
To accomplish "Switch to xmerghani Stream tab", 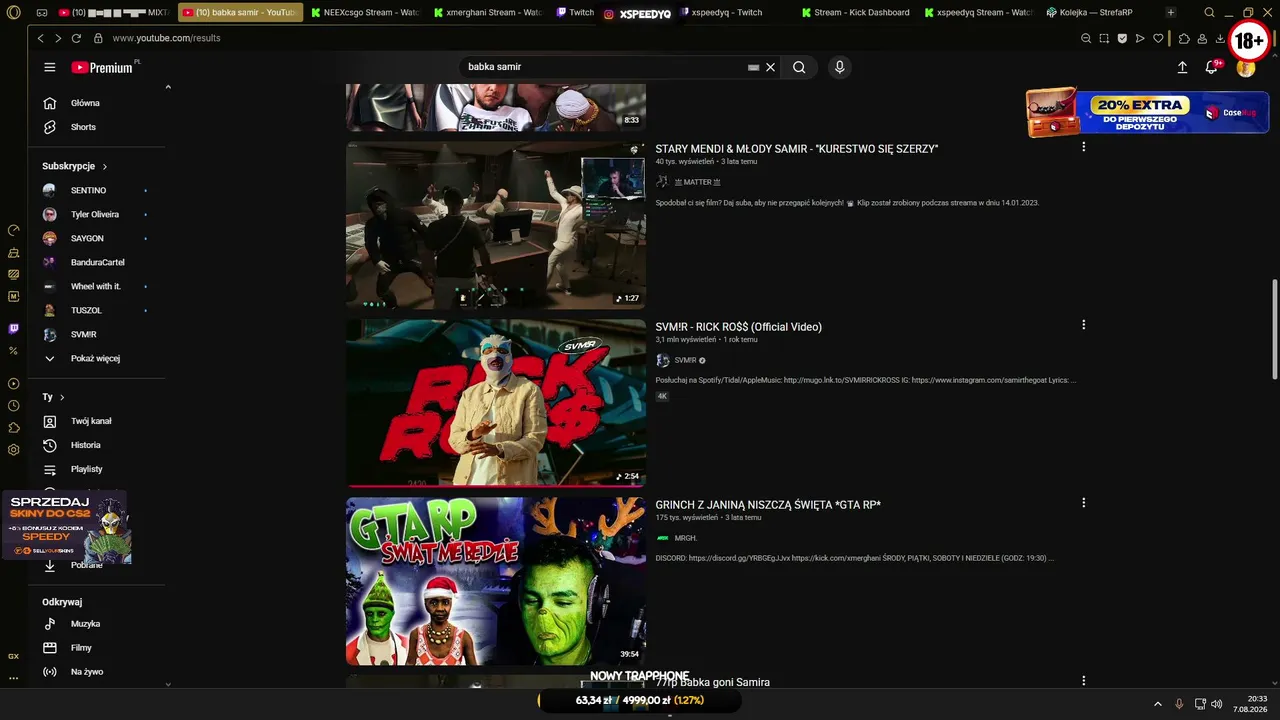I will [x=489, y=13].
